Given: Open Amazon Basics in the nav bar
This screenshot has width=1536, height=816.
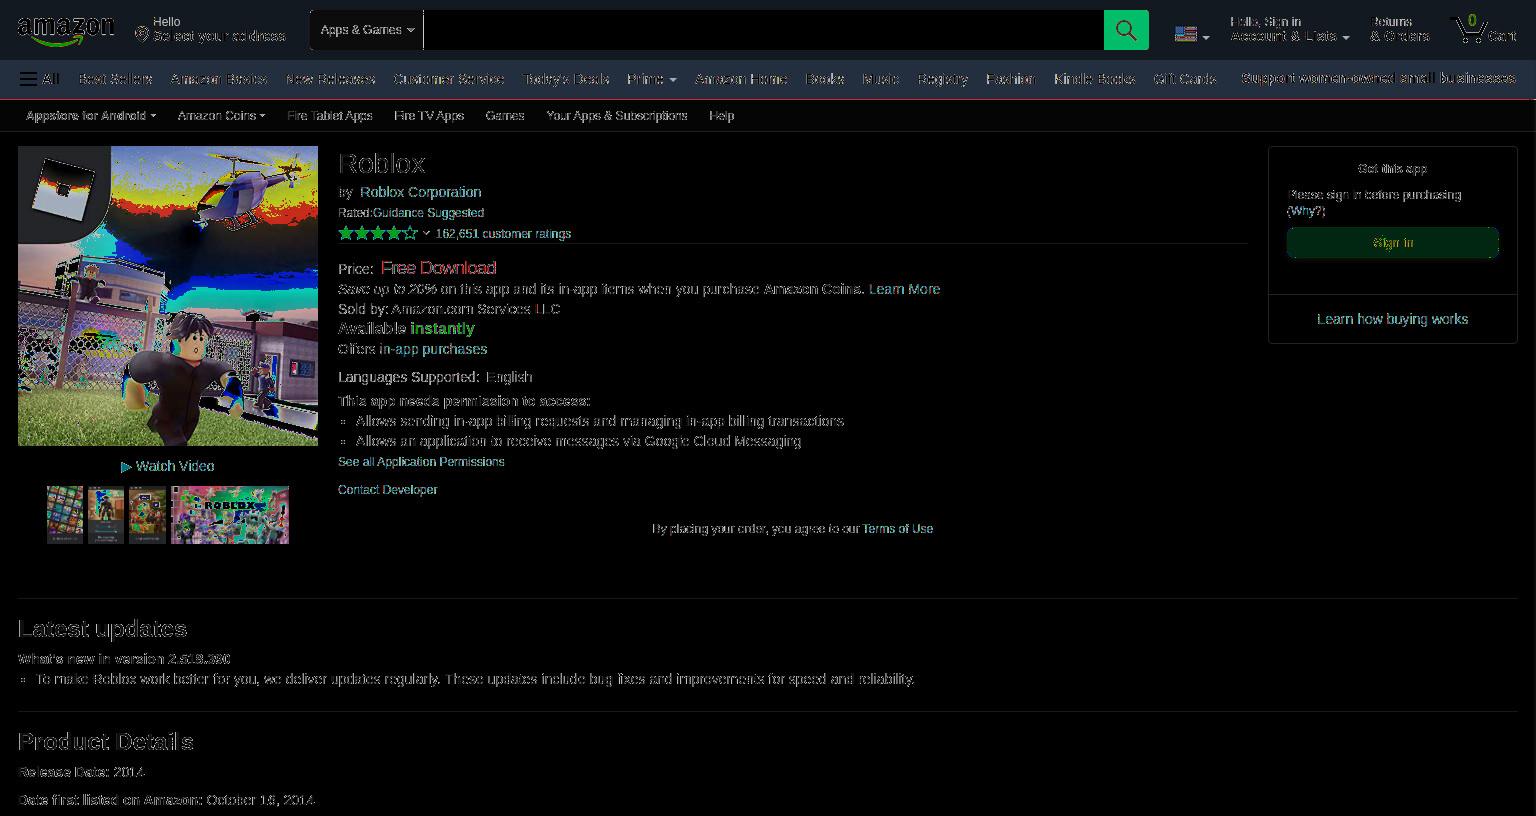Looking at the screenshot, I should click(x=218, y=79).
